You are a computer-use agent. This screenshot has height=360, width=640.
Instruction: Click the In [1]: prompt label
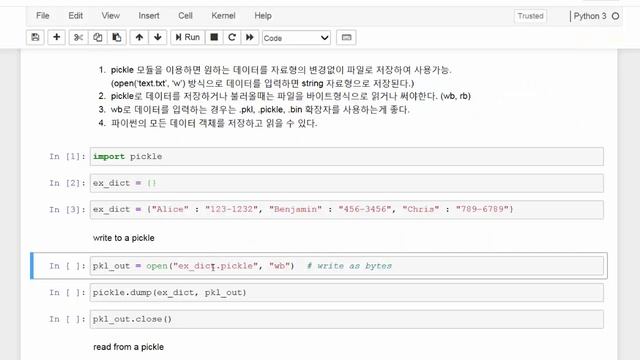coord(67,157)
